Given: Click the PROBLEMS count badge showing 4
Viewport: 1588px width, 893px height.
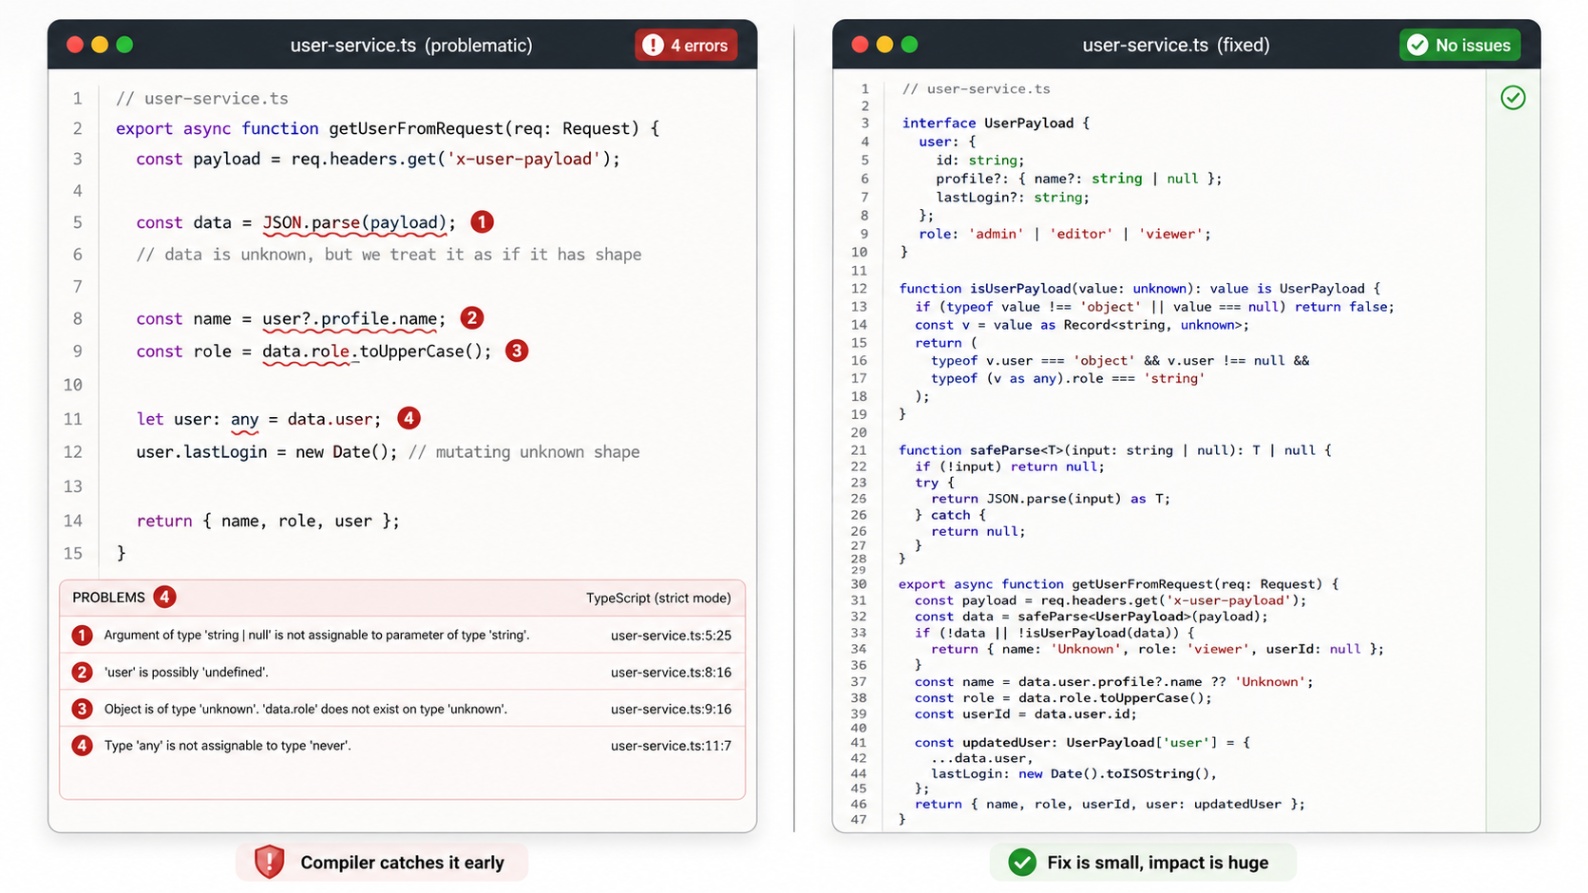Looking at the screenshot, I should 165,597.
